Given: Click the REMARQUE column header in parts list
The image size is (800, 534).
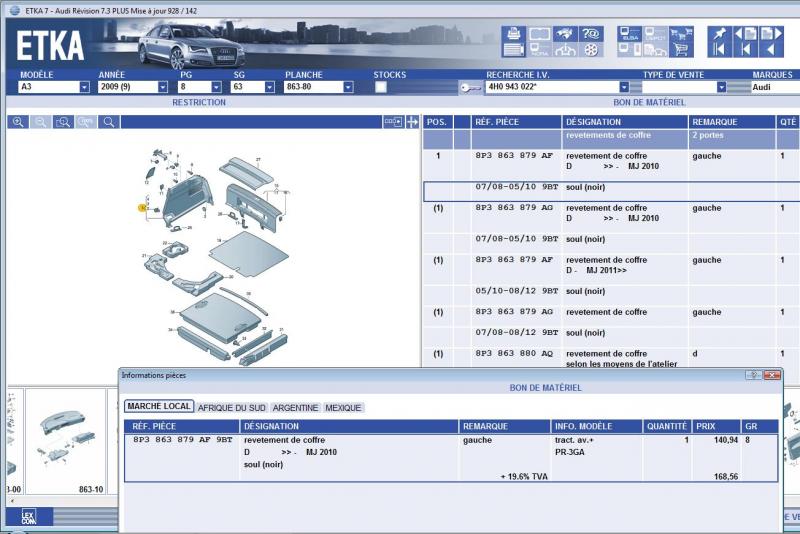Looking at the screenshot, I should pos(732,122).
